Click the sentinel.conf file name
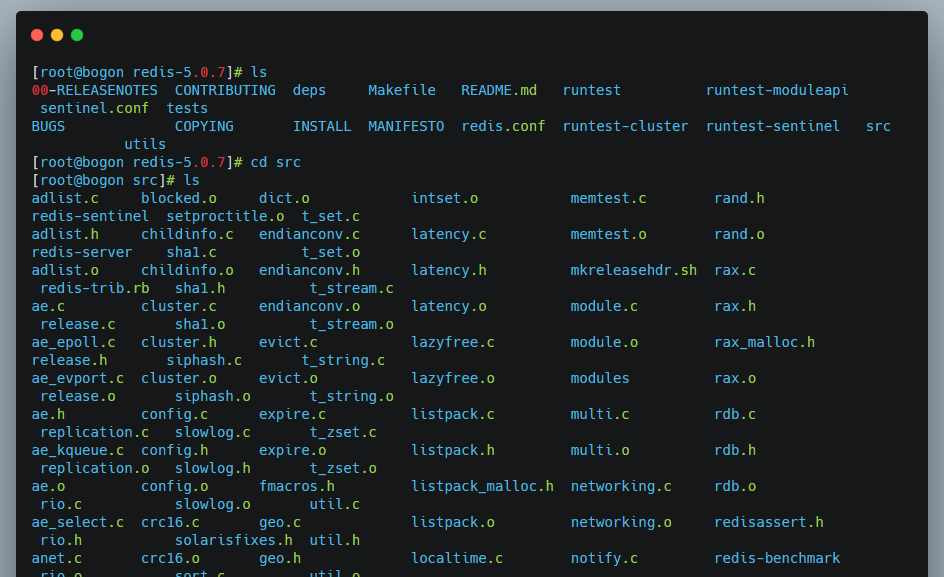The width and height of the screenshot is (944, 577). pyautogui.click(x=94, y=108)
